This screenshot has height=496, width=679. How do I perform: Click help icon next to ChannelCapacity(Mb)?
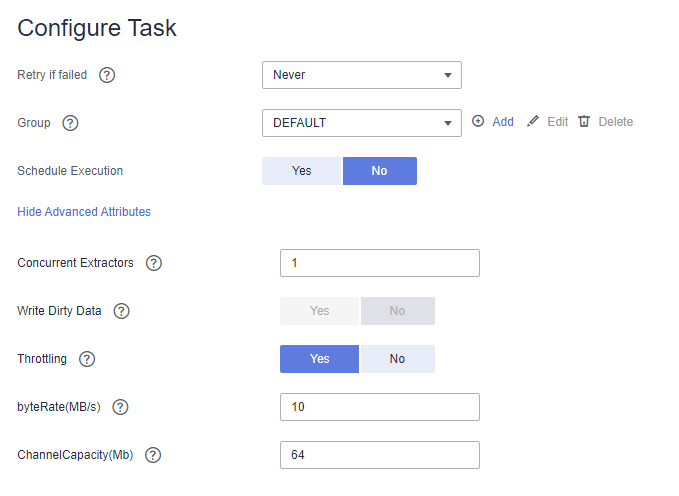(x=153, y=455)
